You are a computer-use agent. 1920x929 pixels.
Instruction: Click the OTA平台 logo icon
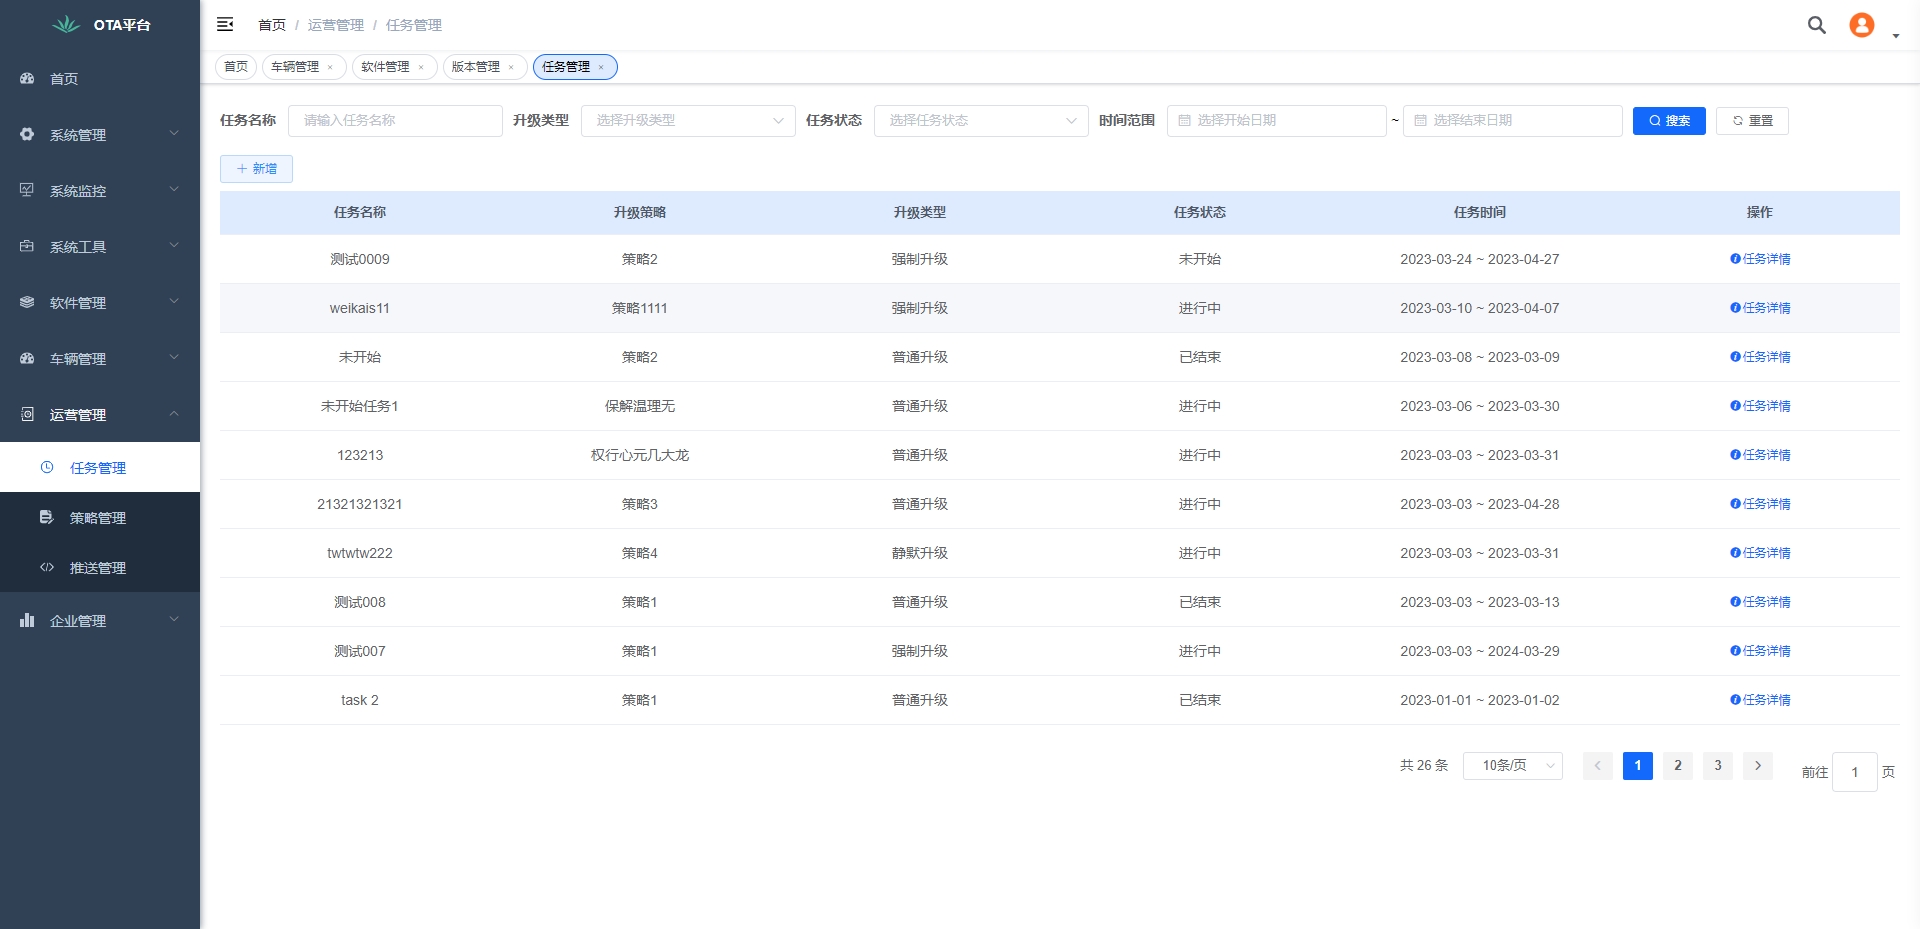(66, 24)
